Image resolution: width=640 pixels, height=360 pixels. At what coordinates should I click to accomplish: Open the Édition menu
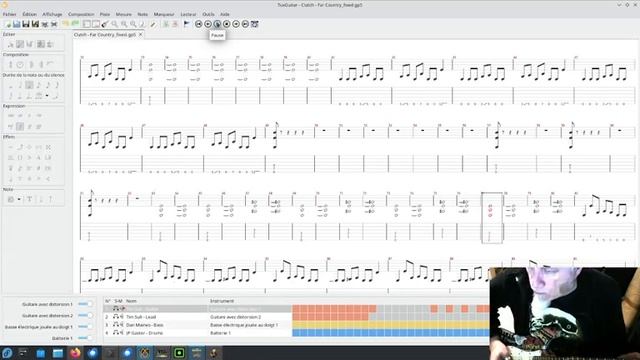(29, 14)
